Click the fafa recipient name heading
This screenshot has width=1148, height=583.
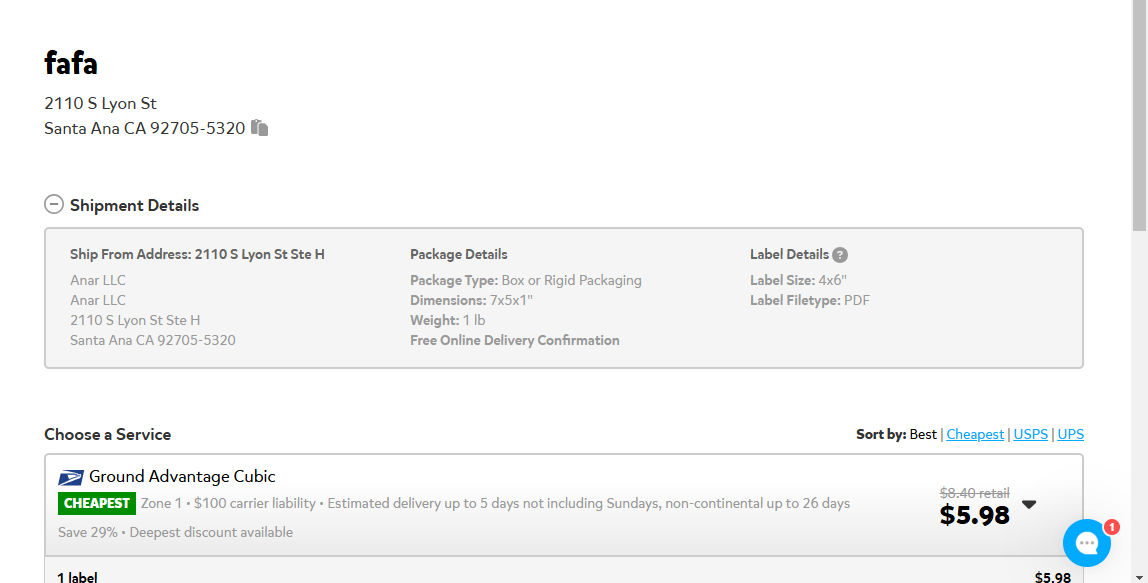pyautogui.click(x=70, y=63)
